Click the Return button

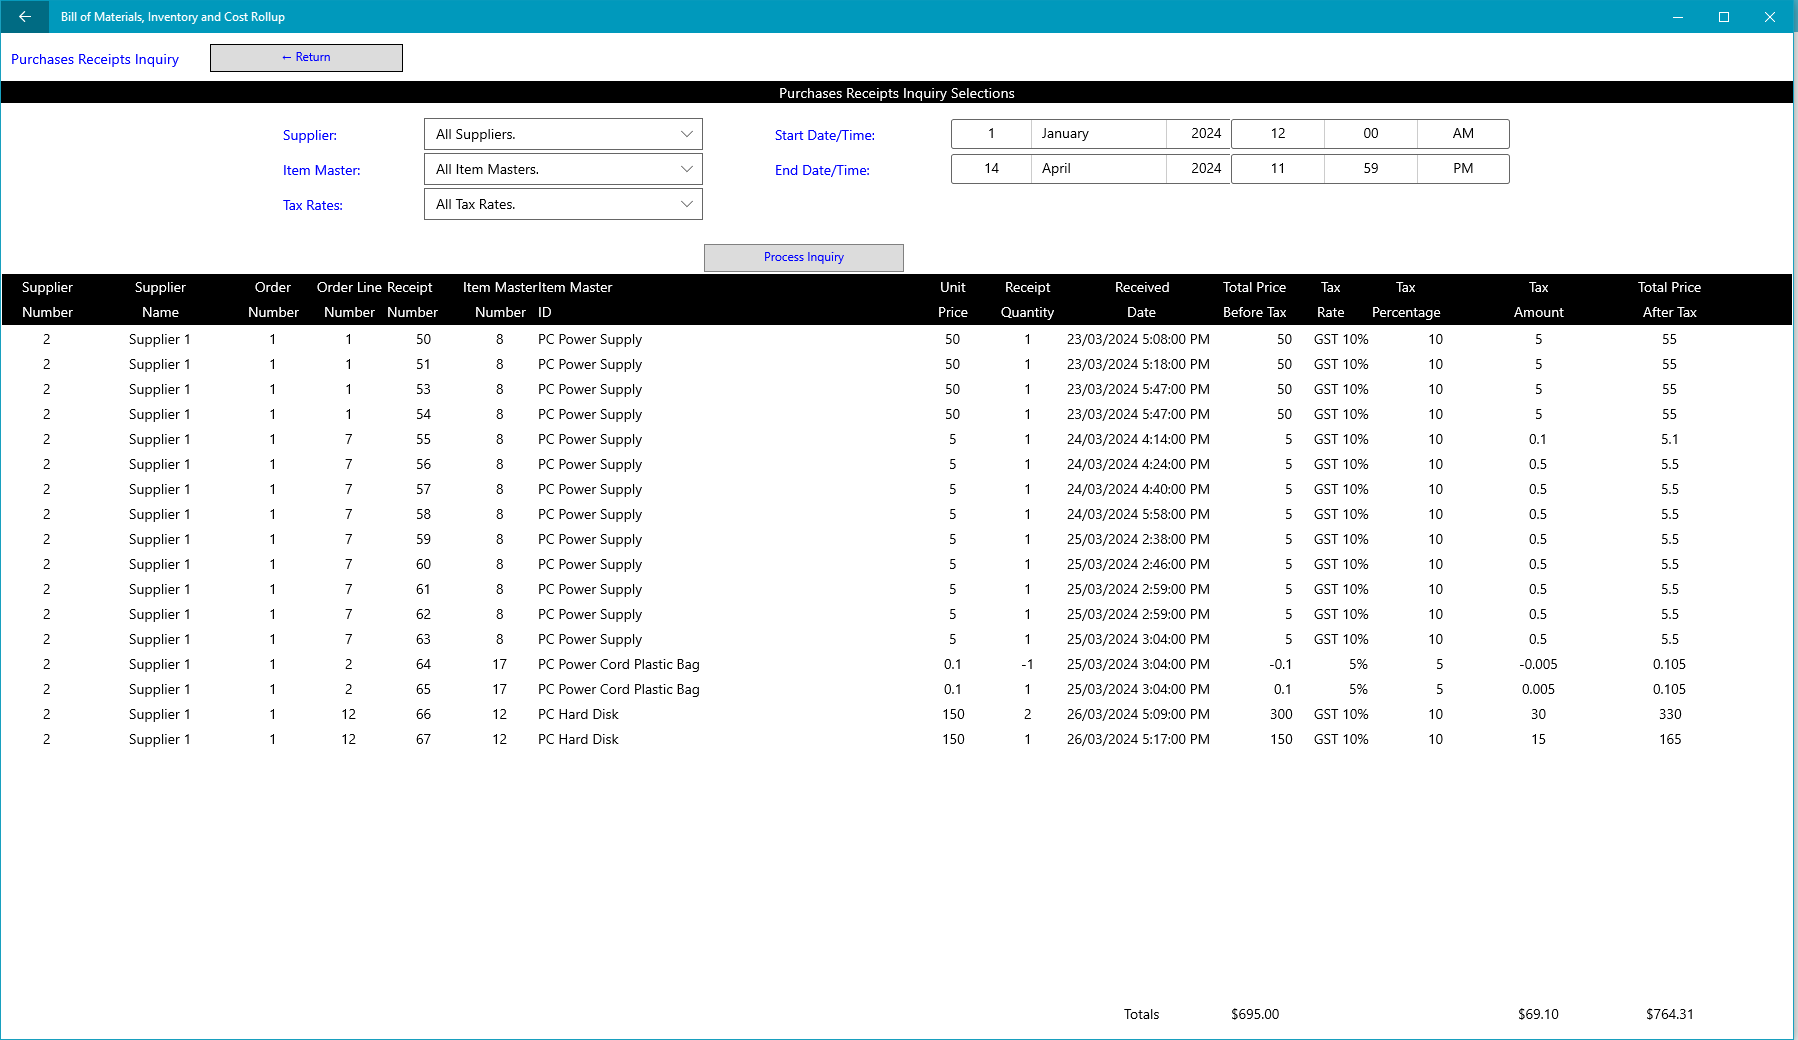tap(306, 57)
